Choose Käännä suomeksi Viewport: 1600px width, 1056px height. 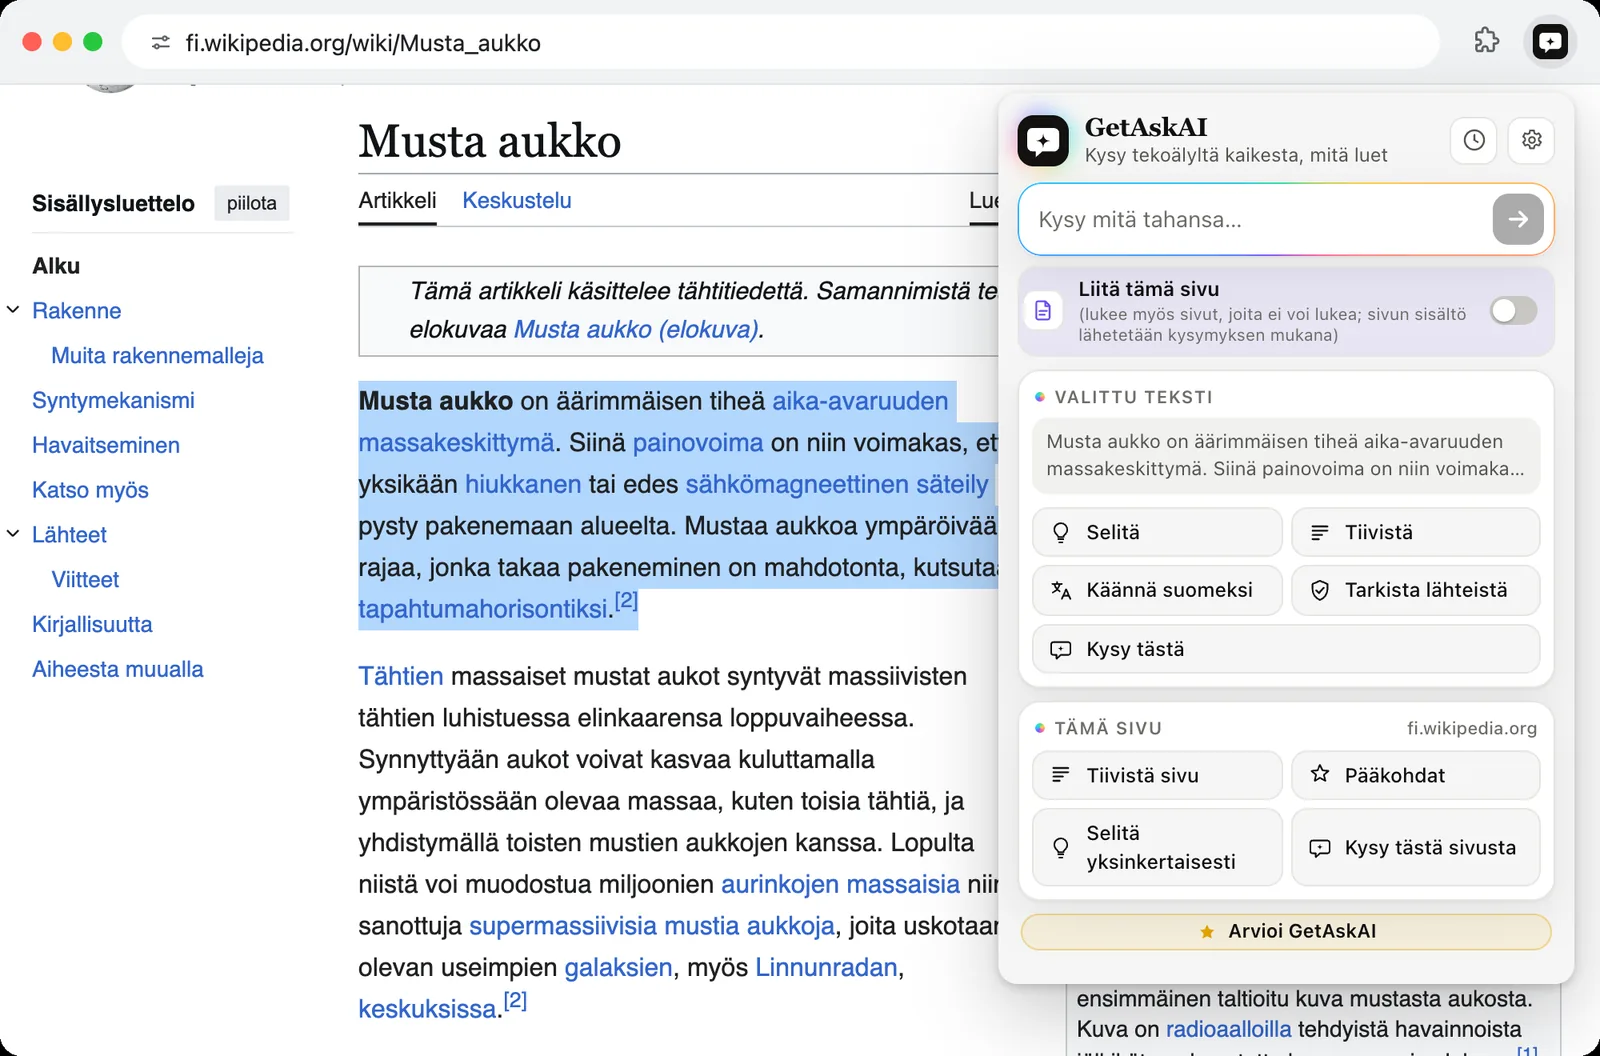tap(1157, 590)
